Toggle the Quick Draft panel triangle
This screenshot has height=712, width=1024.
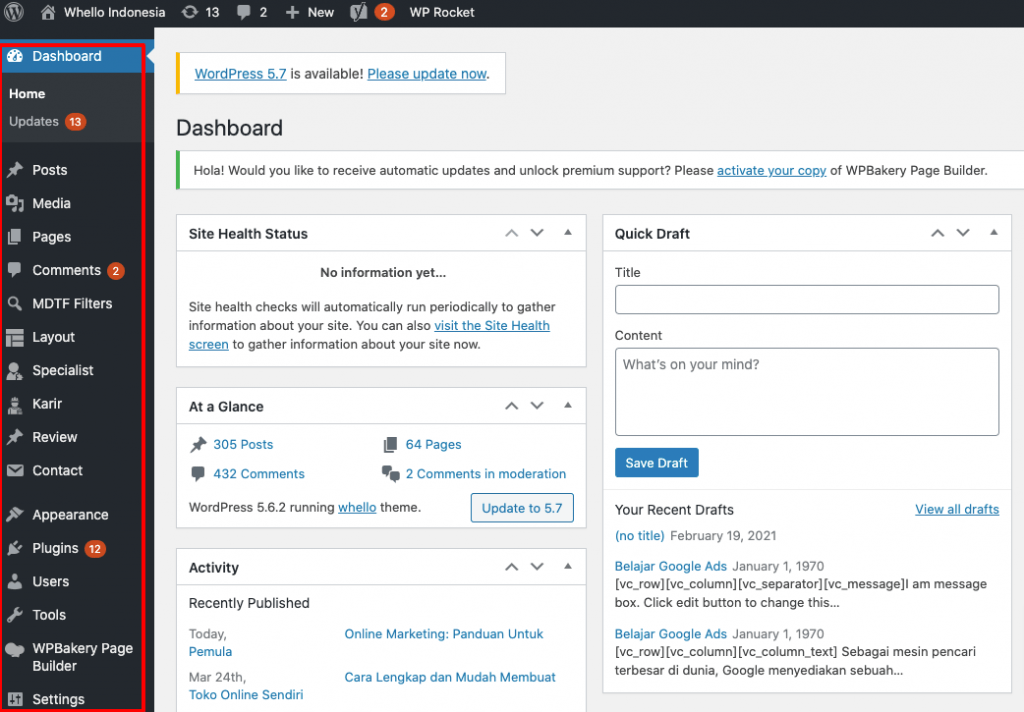pos(993,233)
